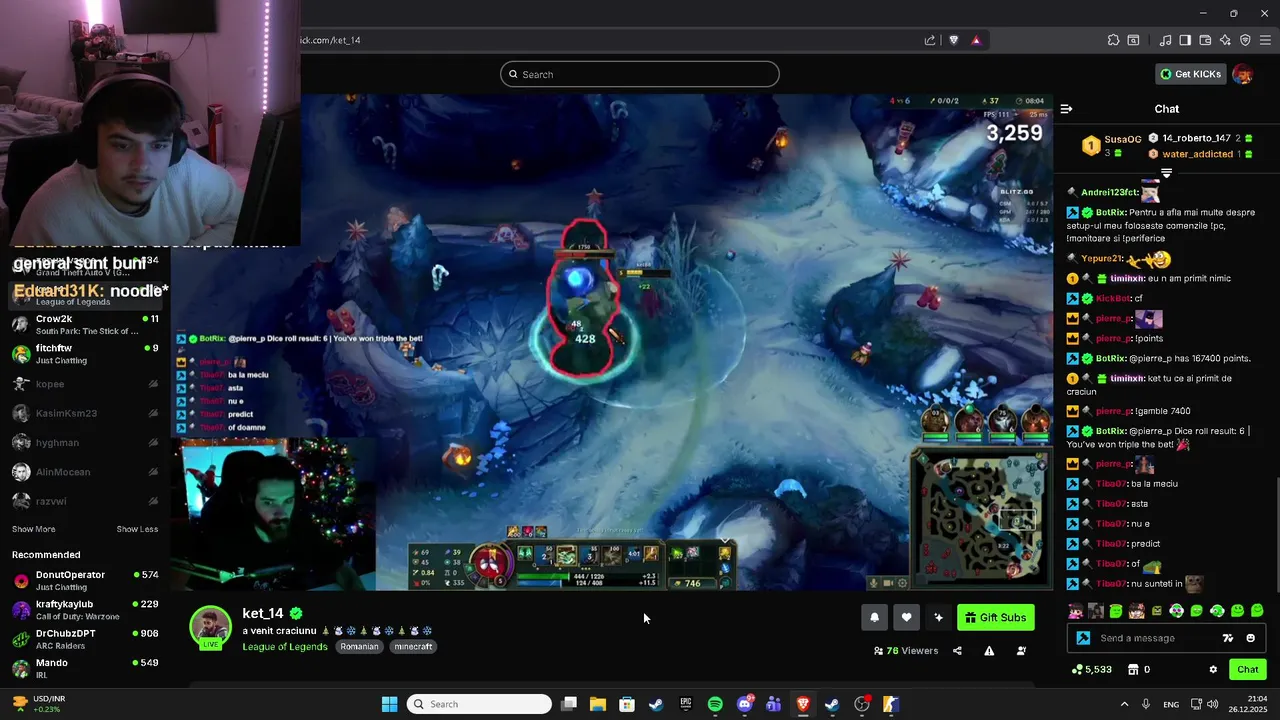Follow the channel with heart button
This screenshot has width=1280, height=720.
pyautogui.click(x=906, y=617)
